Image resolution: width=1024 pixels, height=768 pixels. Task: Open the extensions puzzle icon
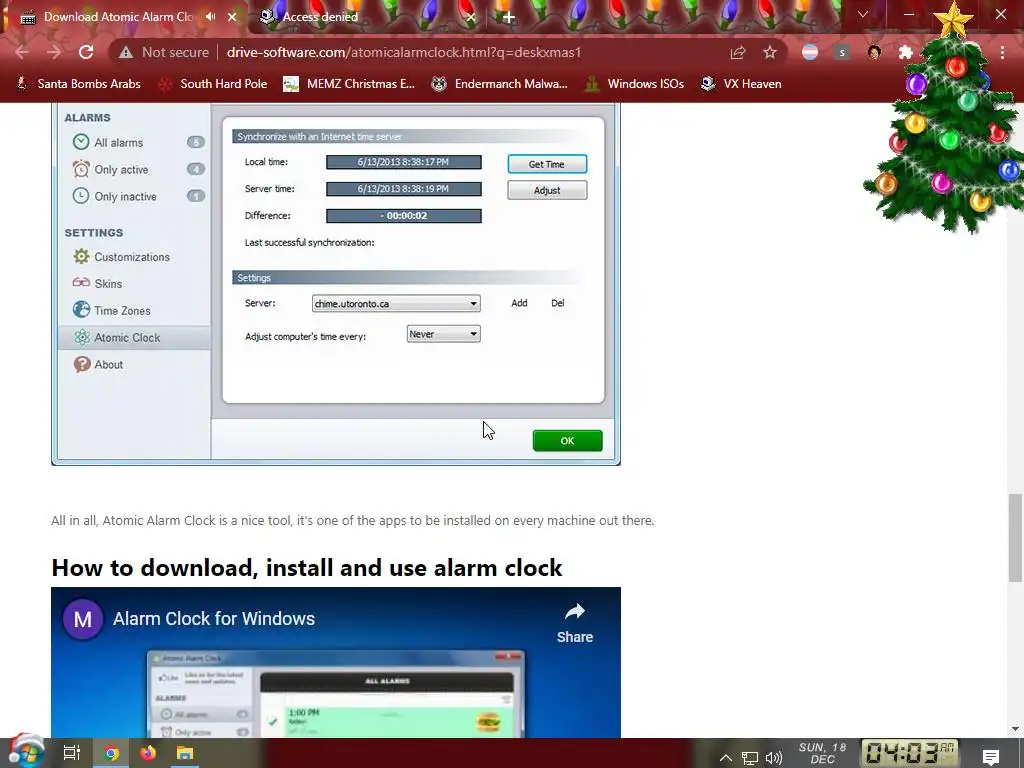click(906, 52)
